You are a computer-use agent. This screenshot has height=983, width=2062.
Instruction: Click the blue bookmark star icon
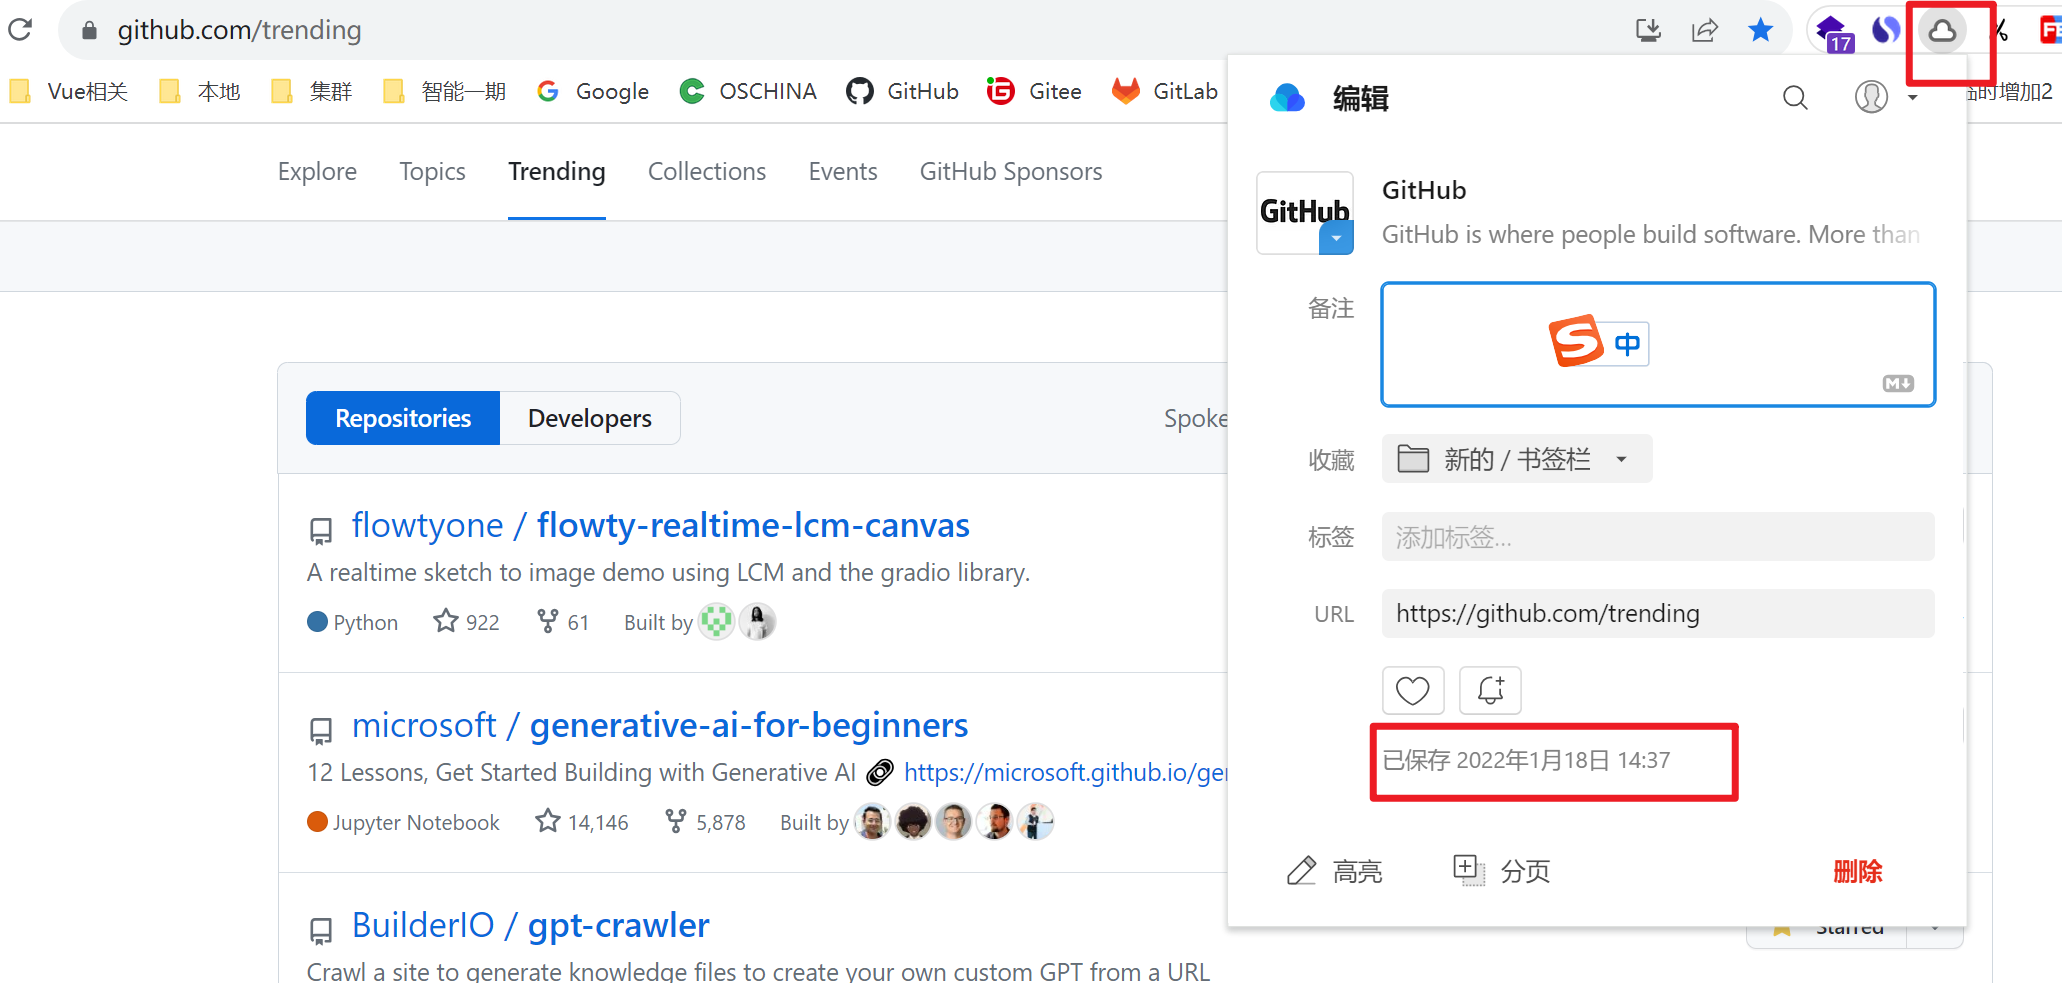[x=1760, y=31]
